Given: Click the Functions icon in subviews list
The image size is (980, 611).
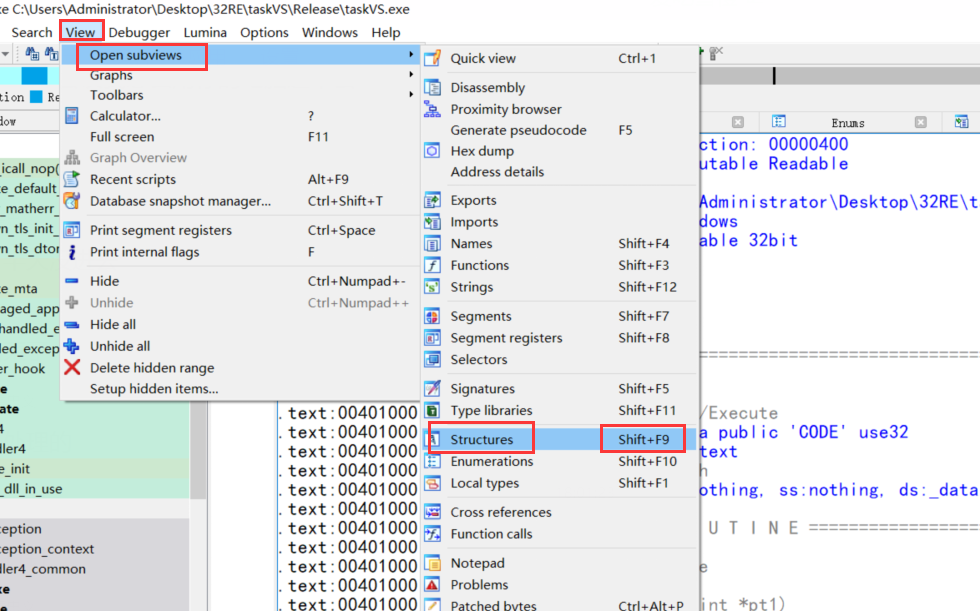Looking at the screenshot, I should (432, 265).
